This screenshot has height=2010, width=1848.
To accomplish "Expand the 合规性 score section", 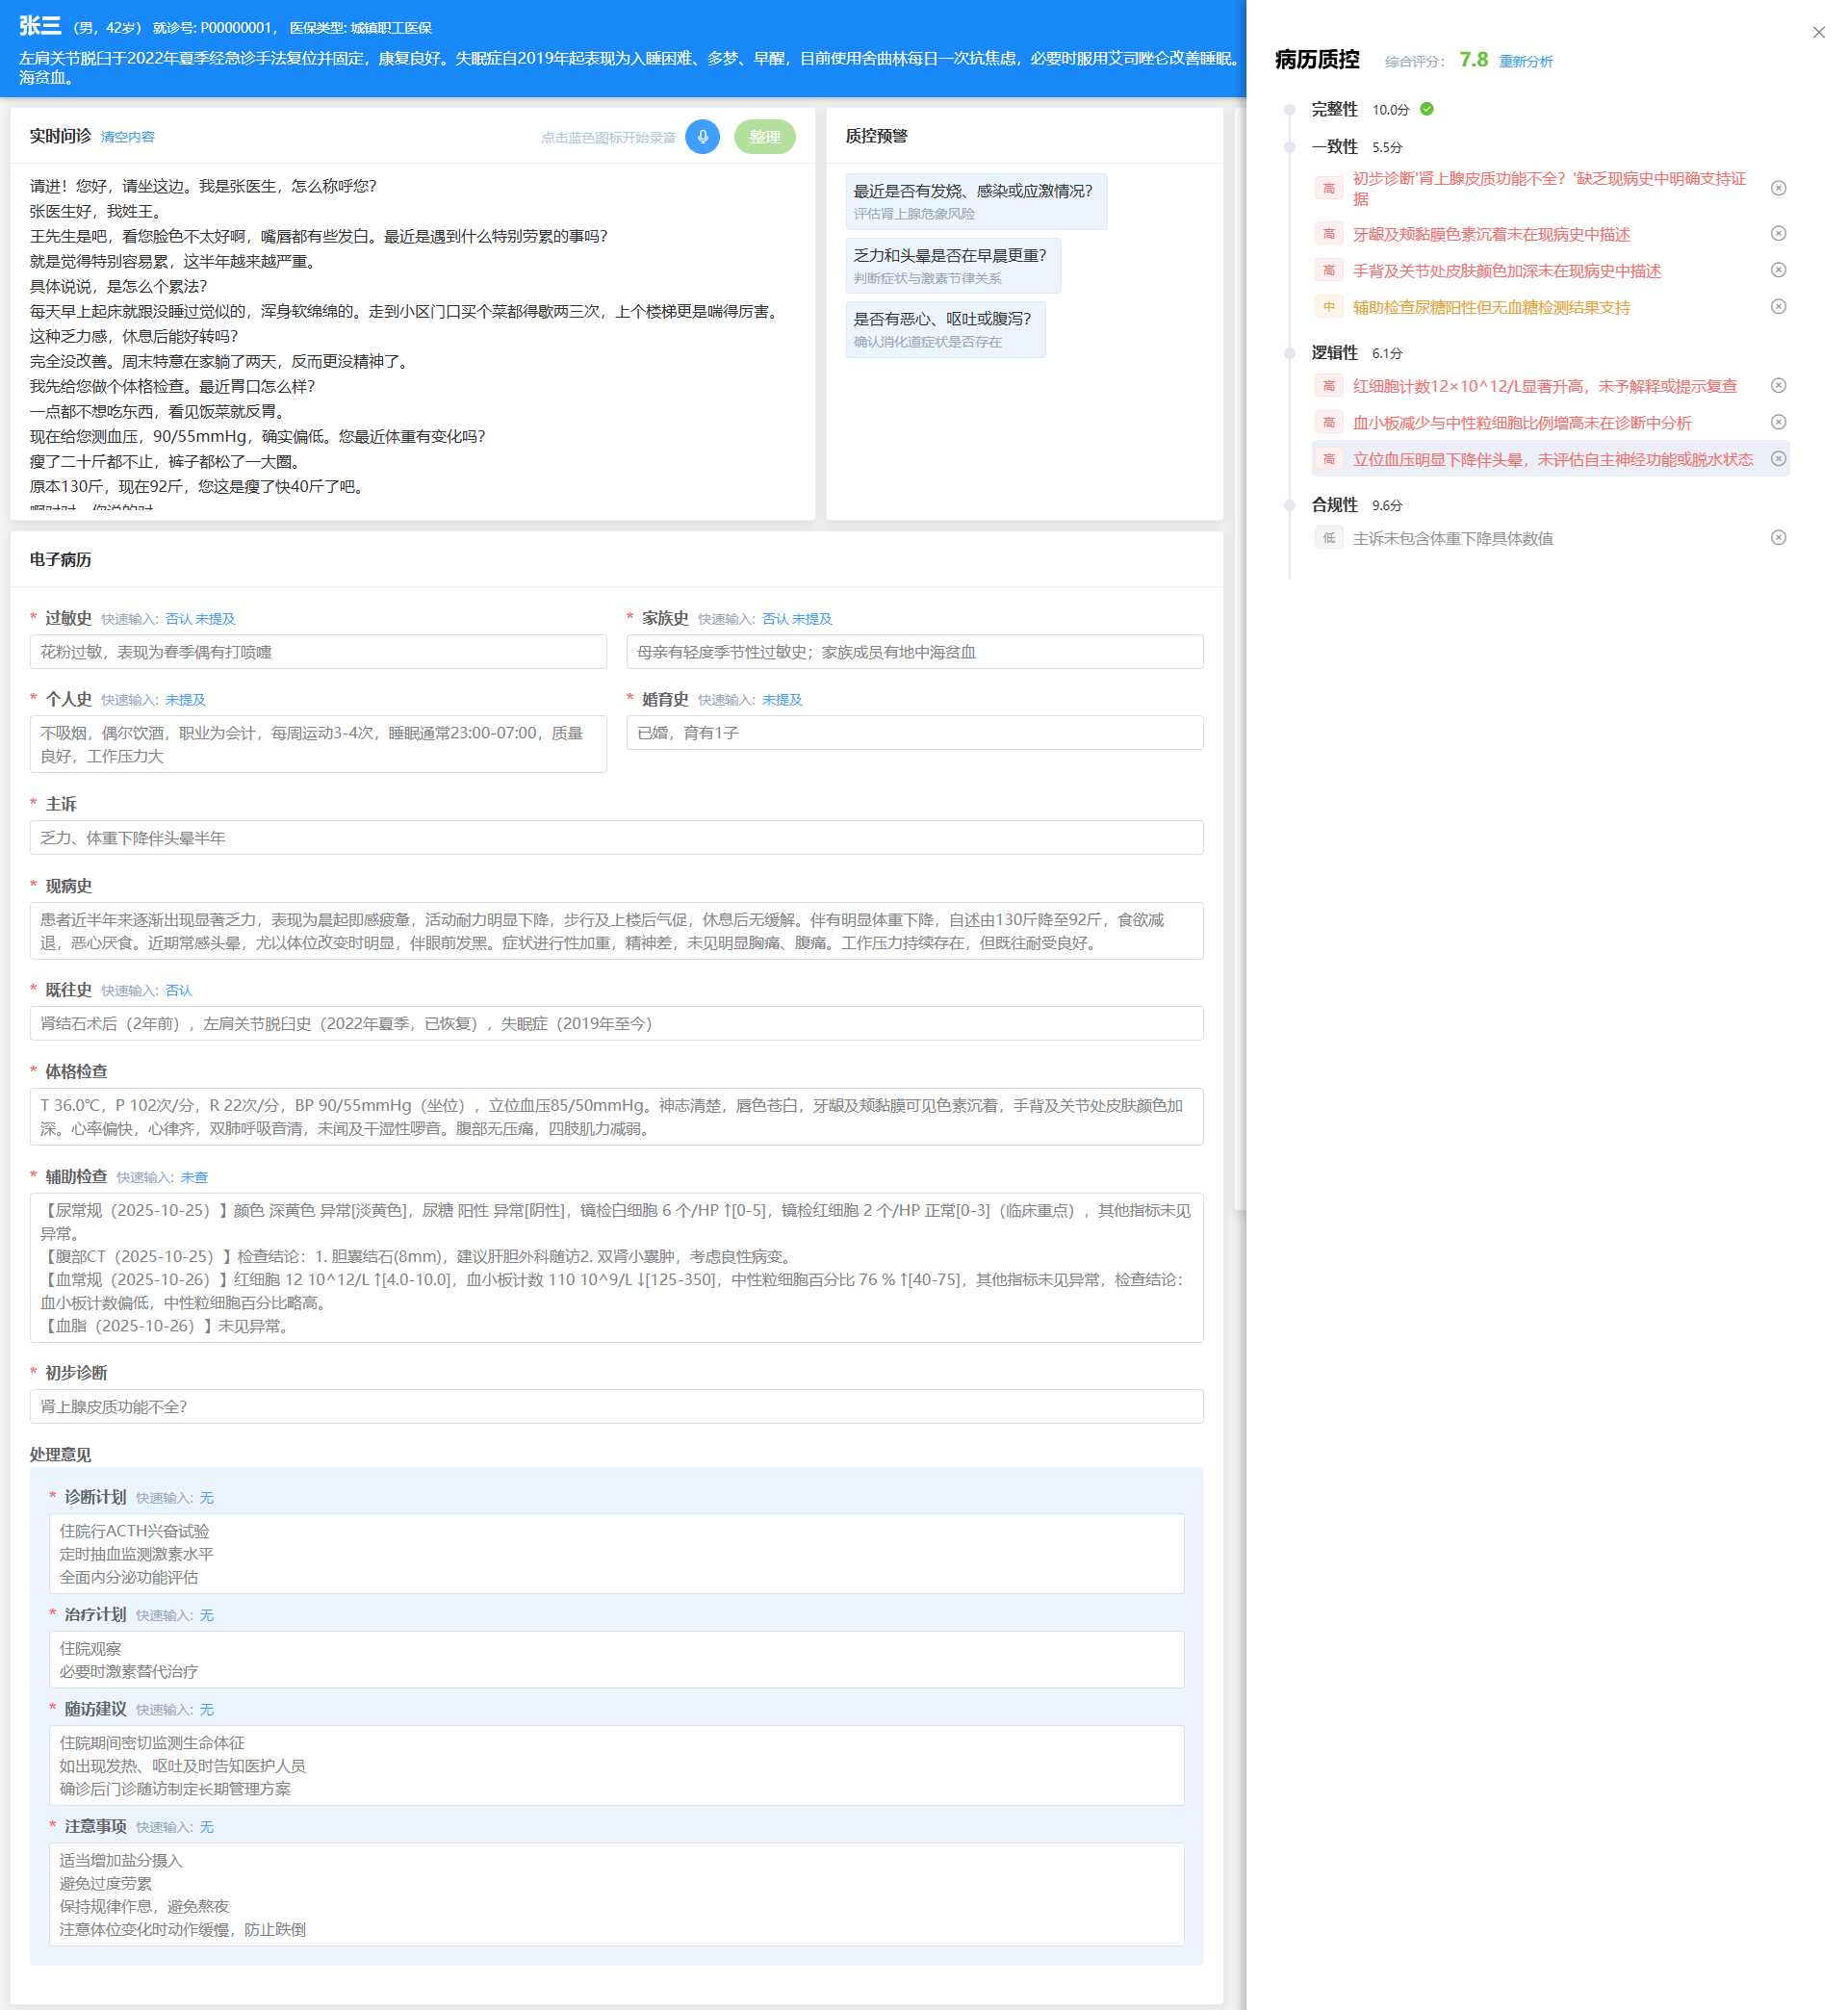I will 1334,505.
